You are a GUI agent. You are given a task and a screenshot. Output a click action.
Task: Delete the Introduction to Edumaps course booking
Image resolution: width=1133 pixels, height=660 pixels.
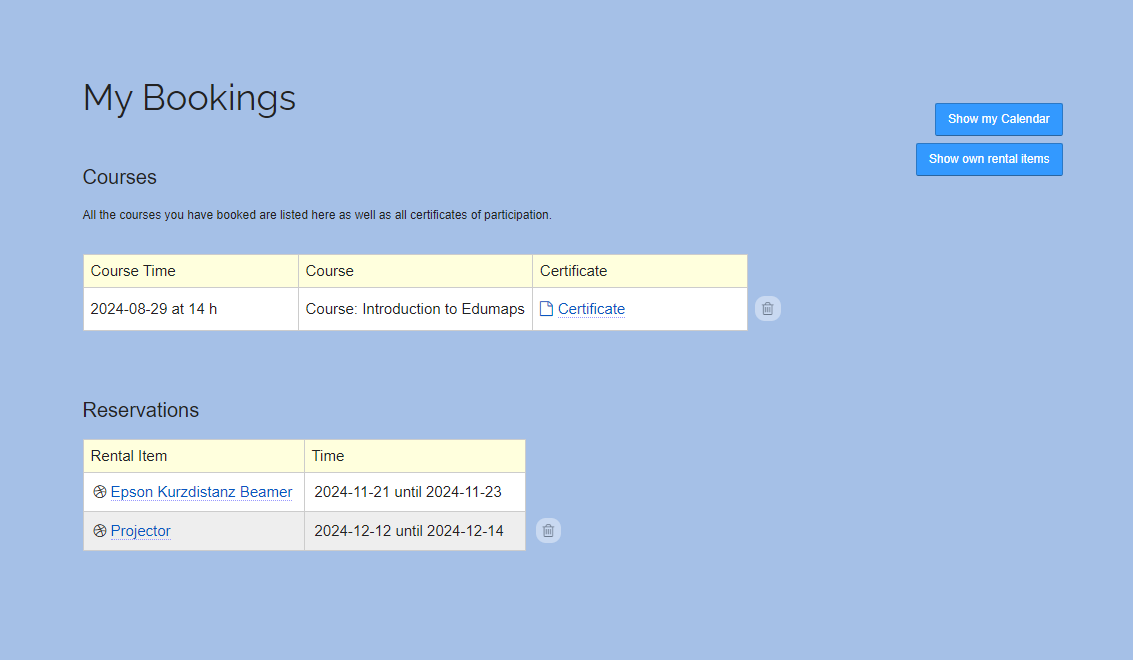pos(767,309)
